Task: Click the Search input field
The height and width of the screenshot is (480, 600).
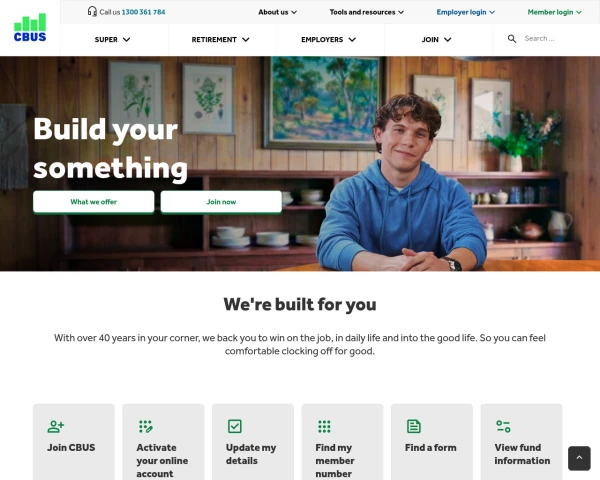Action: coord(557,39)
